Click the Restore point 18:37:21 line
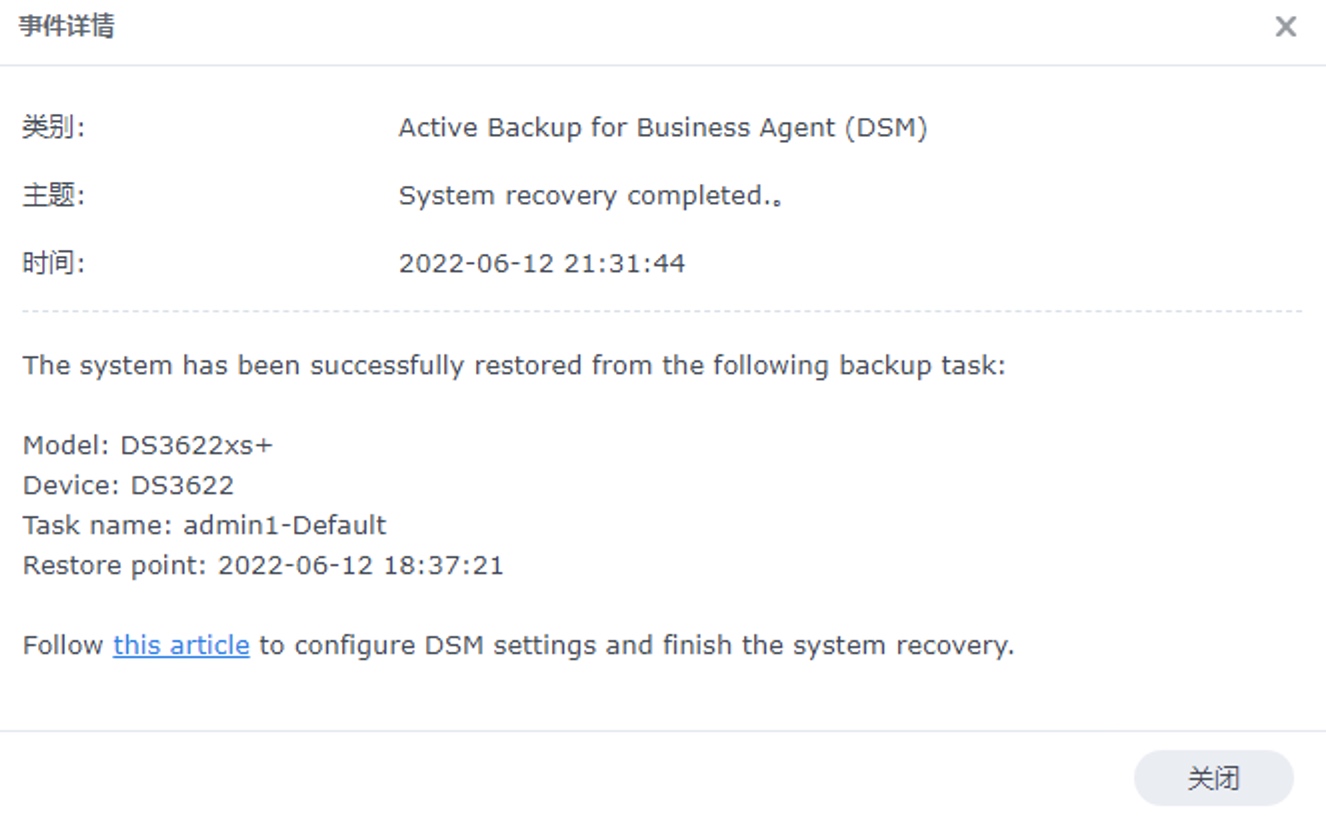This screenshot has width=1326, height=816. coord(263,566)
